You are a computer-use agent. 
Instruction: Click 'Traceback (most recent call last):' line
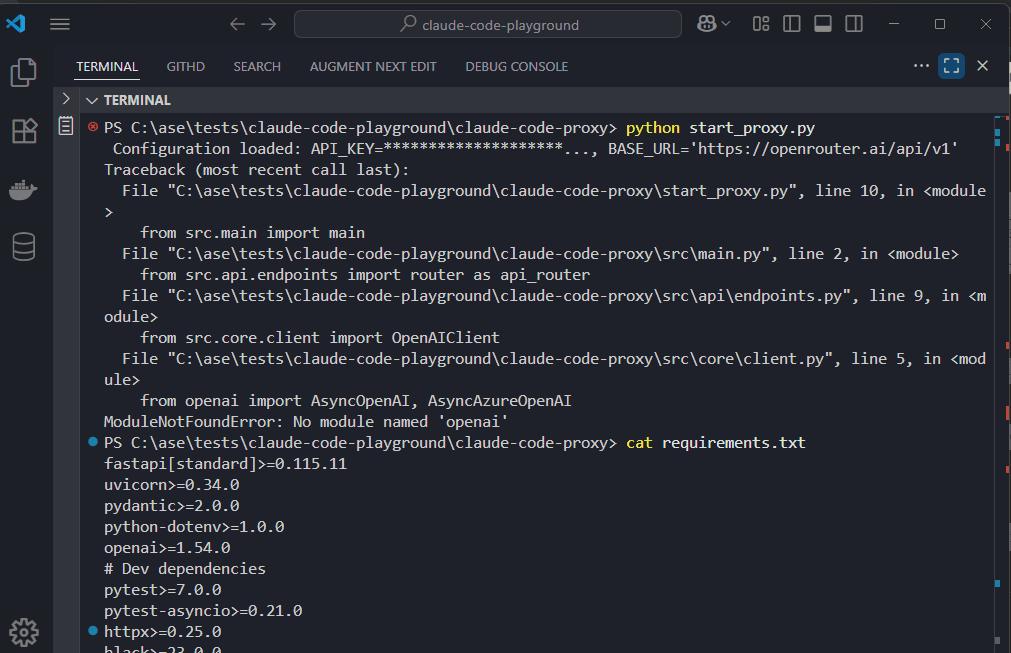pos(257,170)
